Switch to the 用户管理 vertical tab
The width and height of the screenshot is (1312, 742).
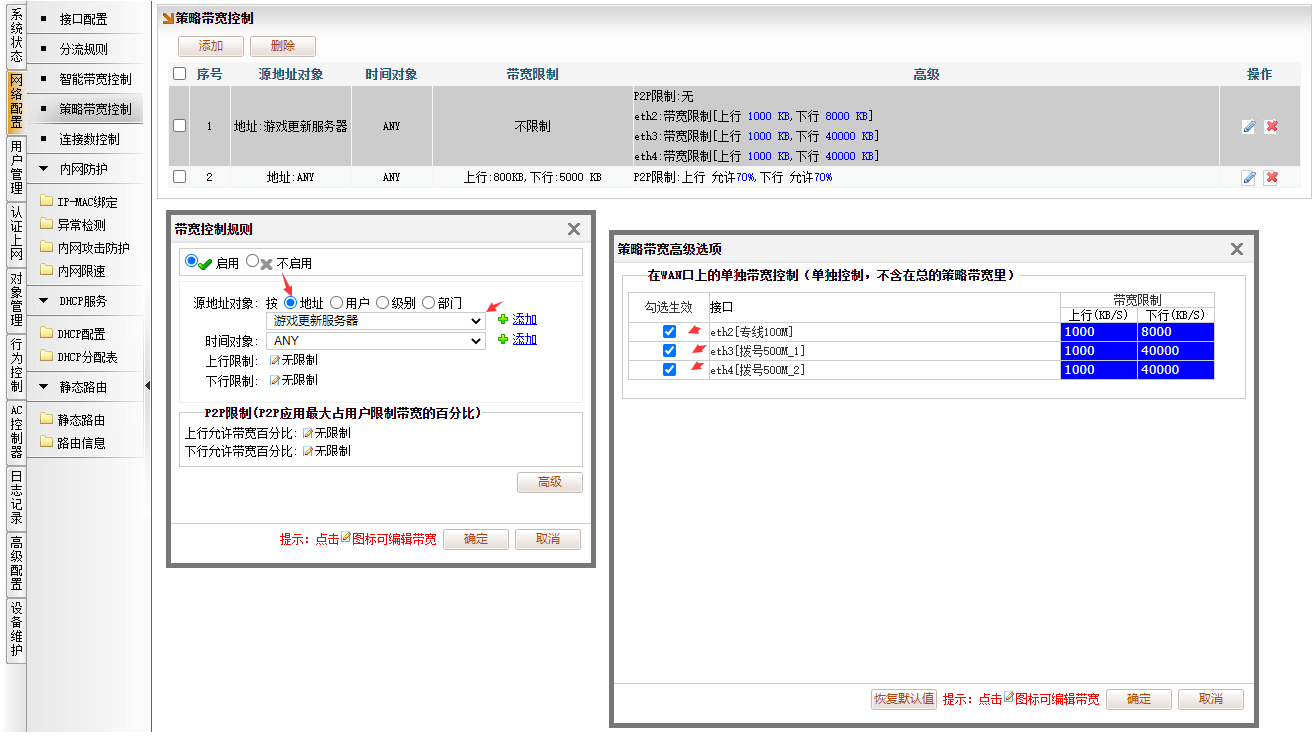click(x=16, y=168)
